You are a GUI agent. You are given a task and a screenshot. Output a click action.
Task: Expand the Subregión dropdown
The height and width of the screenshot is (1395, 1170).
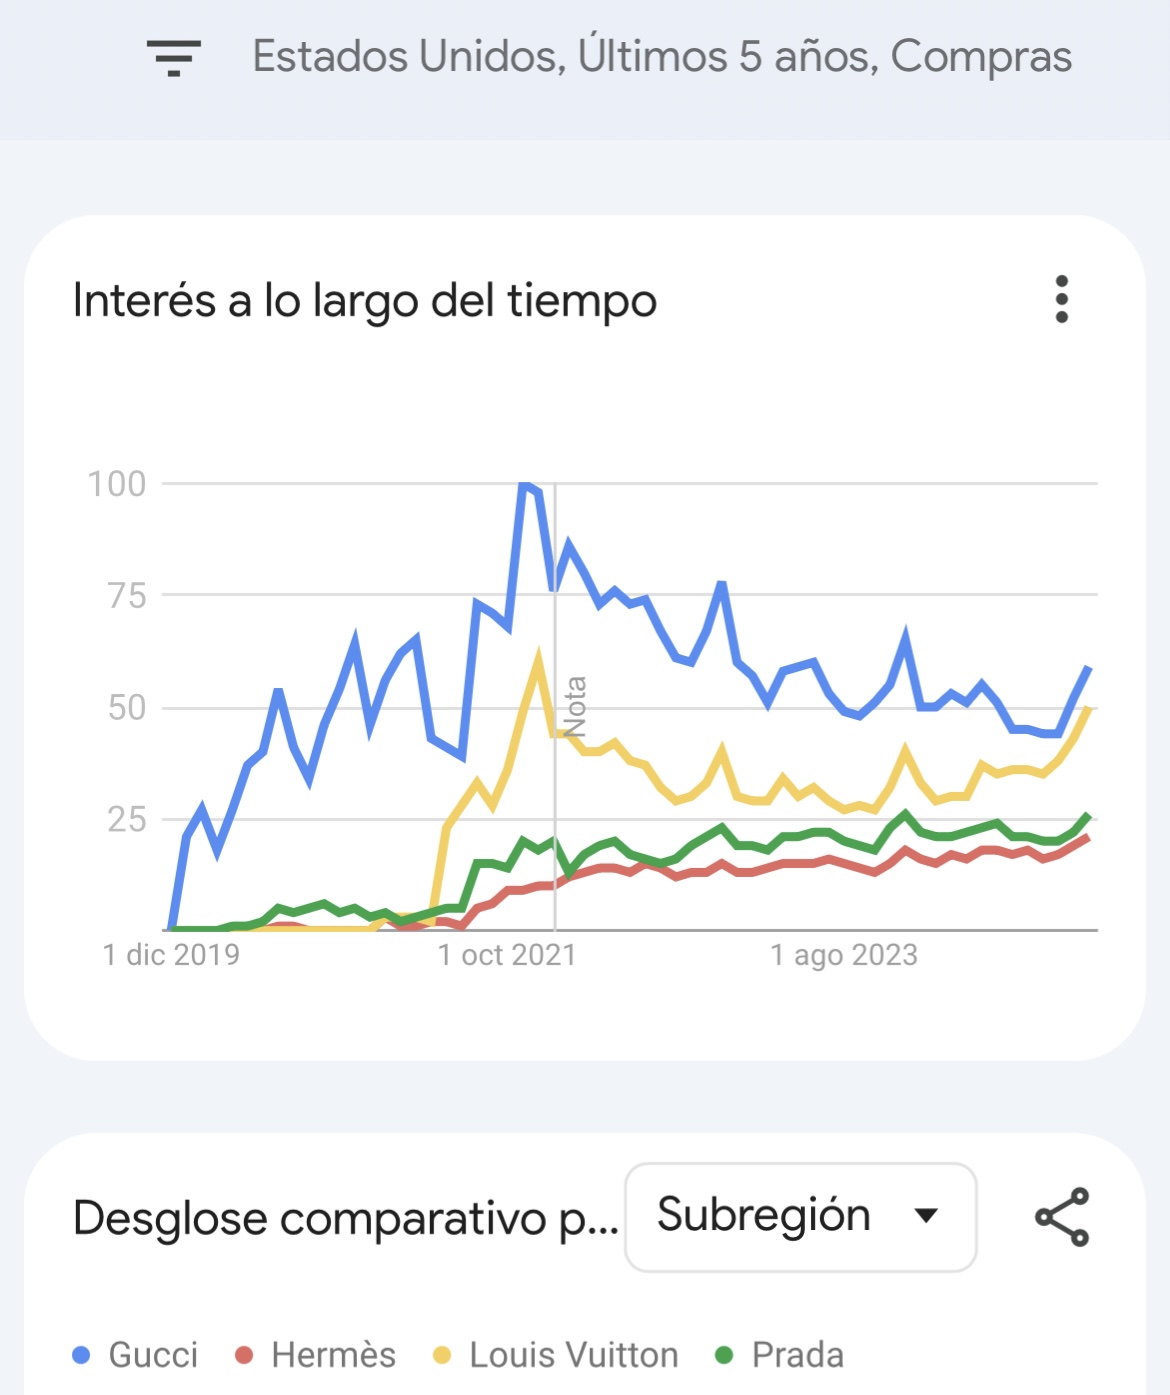(800, 1217)
